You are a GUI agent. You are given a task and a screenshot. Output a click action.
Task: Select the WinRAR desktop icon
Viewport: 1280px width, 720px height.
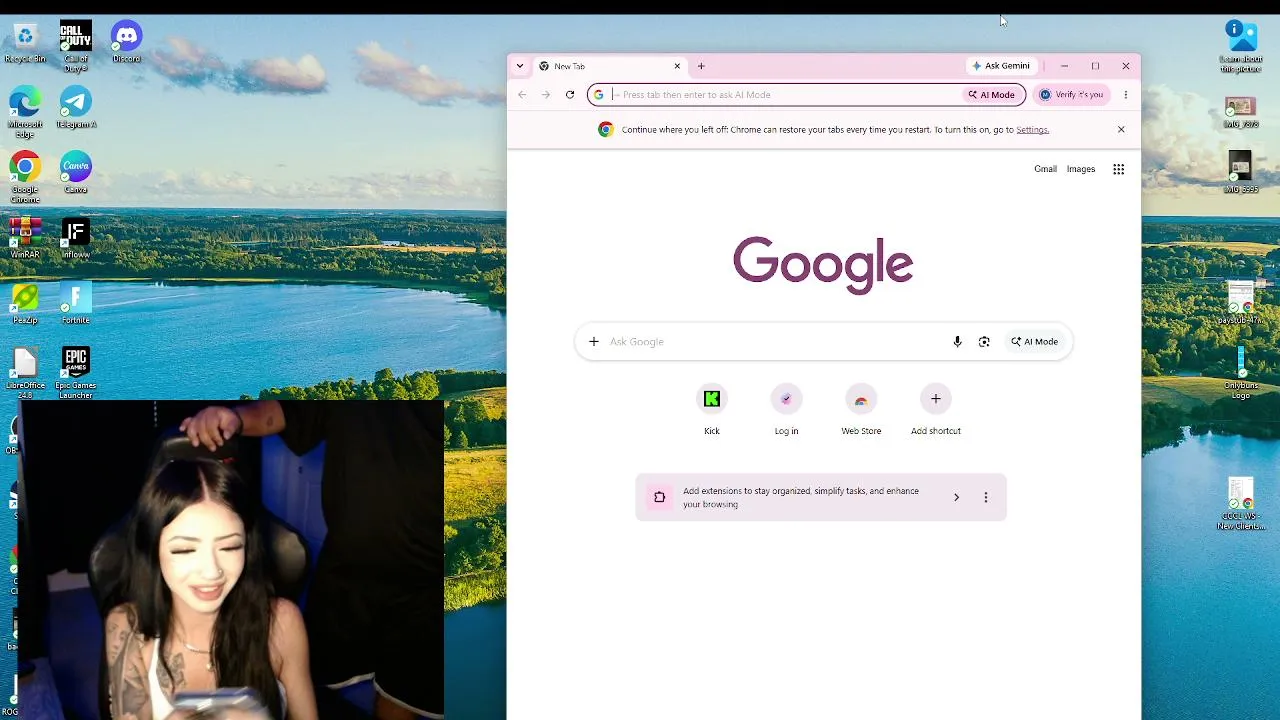[25, 238]
